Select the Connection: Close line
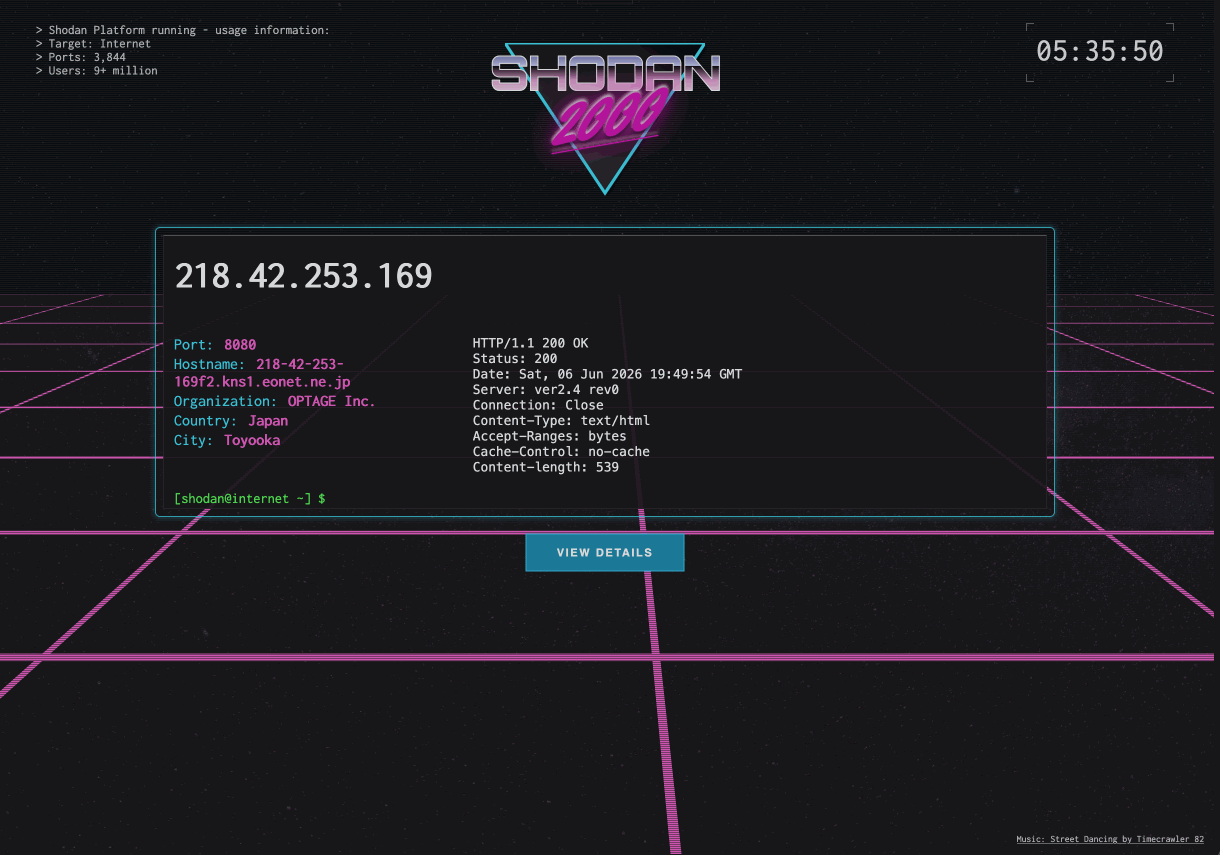The height and width of the screenshot is (855, 1220). tap(538, 405)
